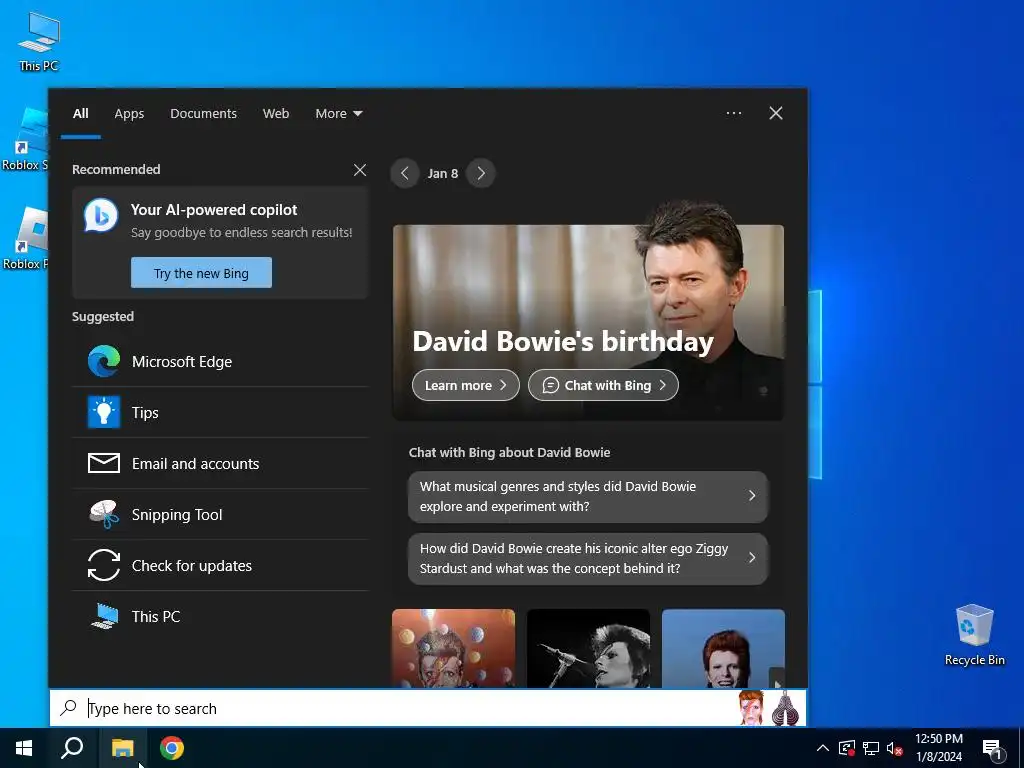The image size is (1024, 768).
Task: Open the Tips app suggestion
Action: 220,412
